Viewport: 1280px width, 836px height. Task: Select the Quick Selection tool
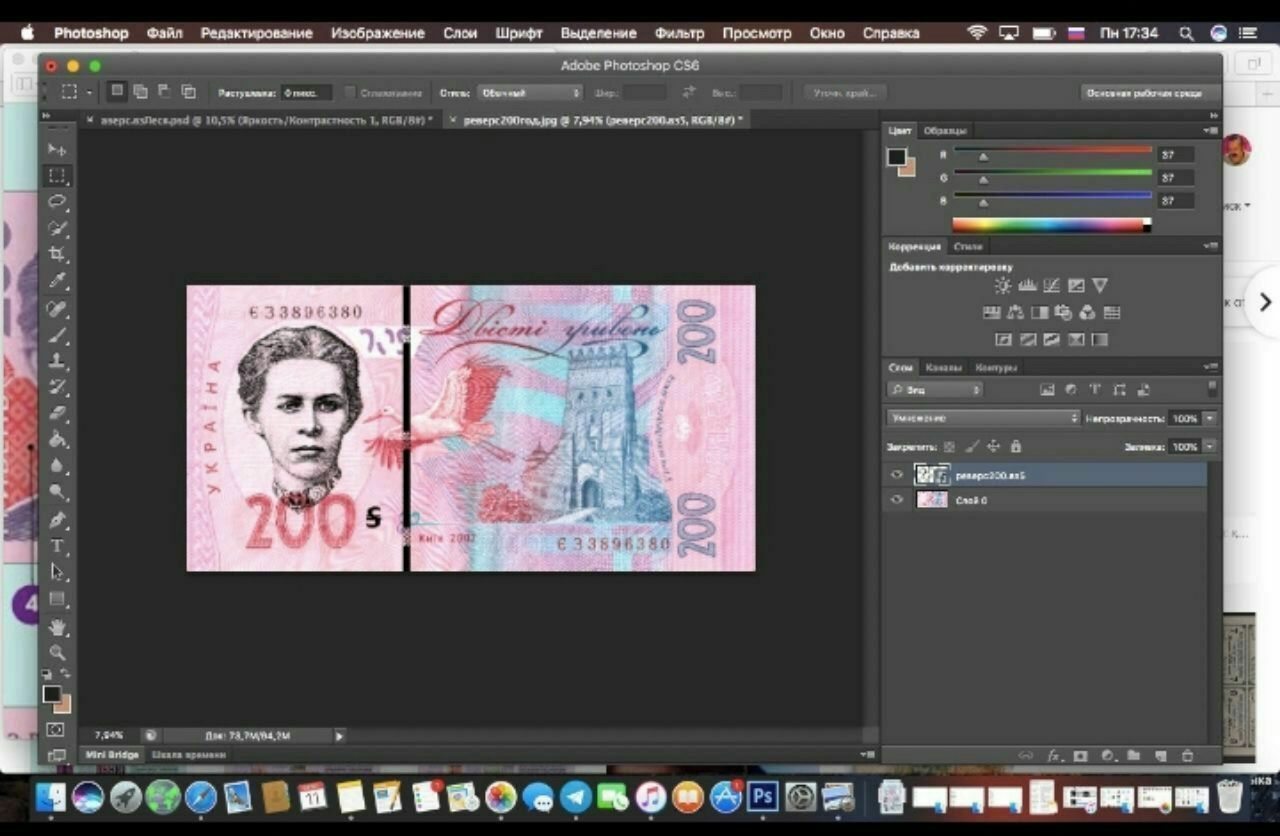tap(57, 228)
